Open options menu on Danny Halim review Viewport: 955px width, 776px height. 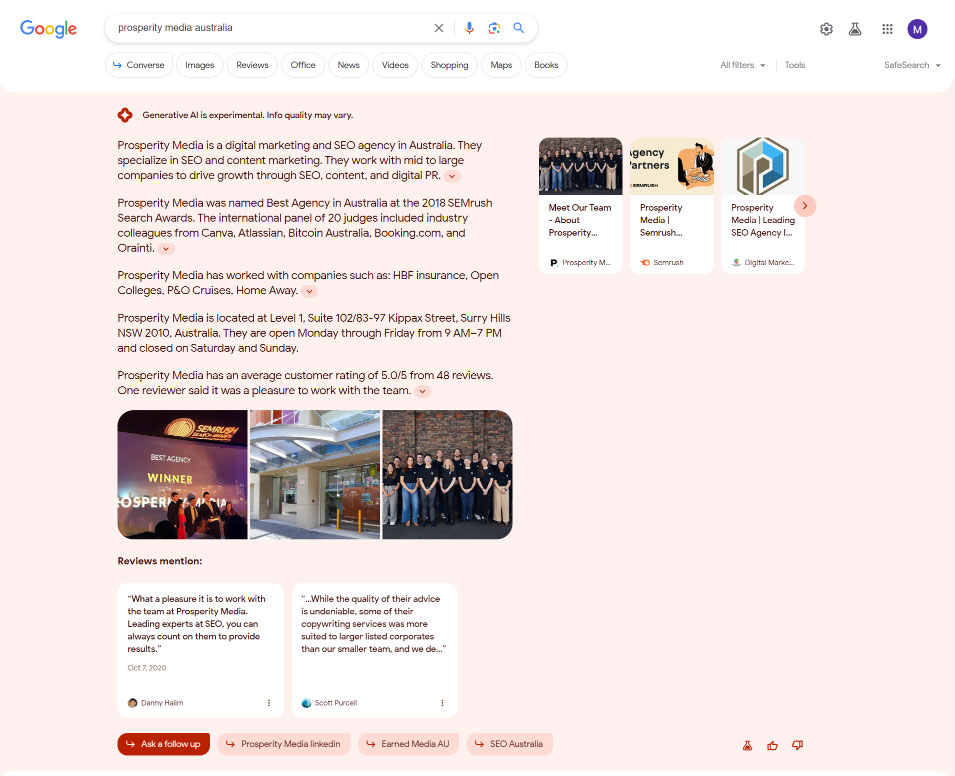click(x=269, y=703)
